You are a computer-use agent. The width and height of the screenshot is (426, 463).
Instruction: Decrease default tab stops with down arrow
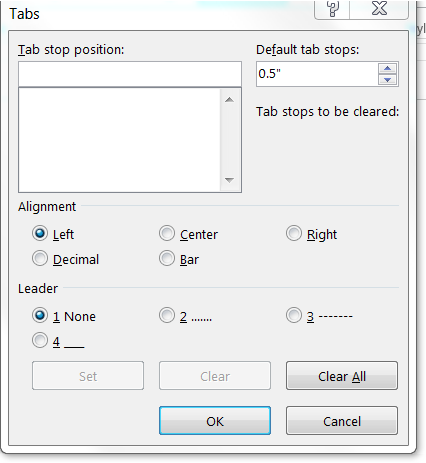387,80
